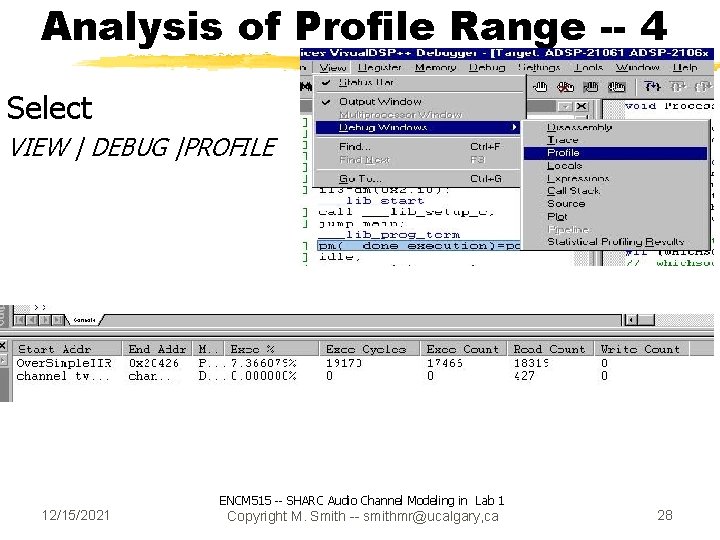Screen dimensions: 720x540
Task: Click the Exec Cycles column header
Action: tap(369, 349)
